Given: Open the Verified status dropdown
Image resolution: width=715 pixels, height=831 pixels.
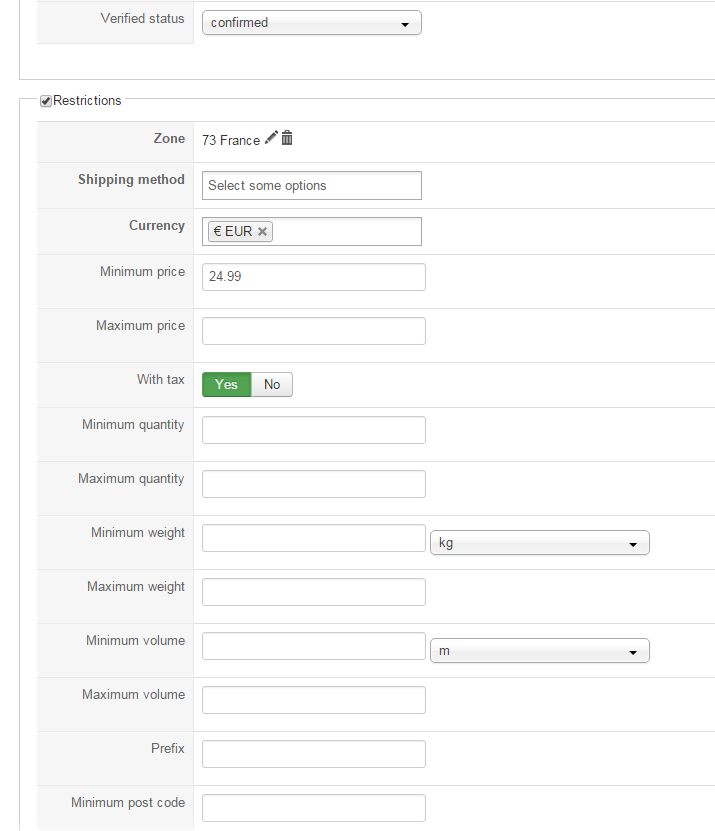Looking at the screenshot, I should click(311, 23).
